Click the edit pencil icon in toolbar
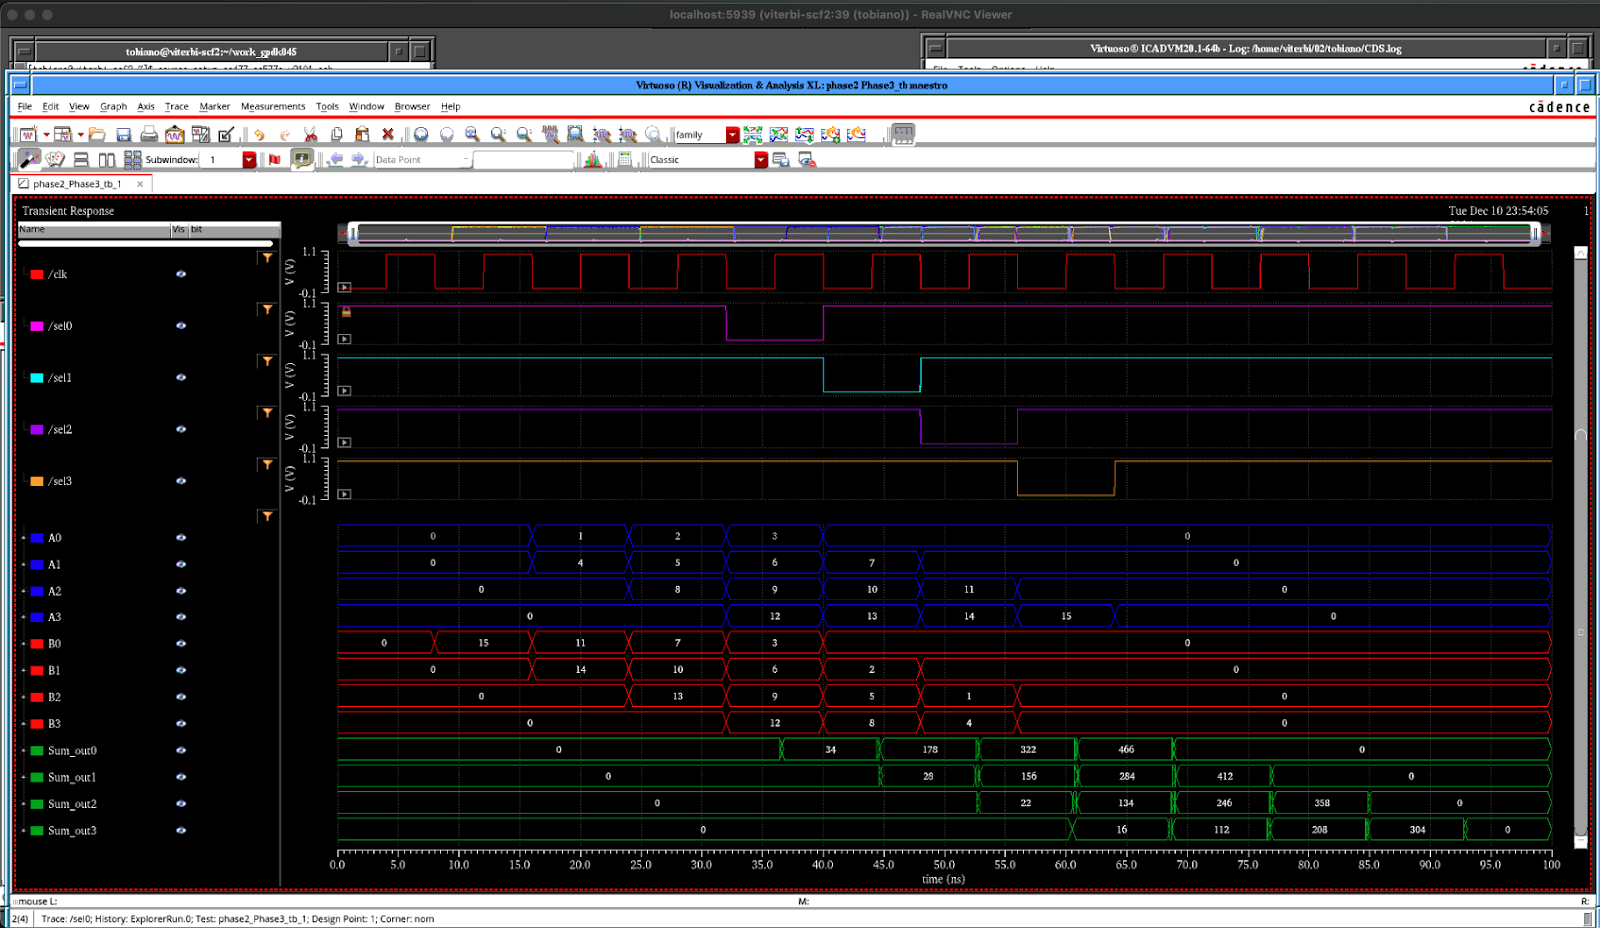The height and width of the screenshot is (928, 1600). 226,134
